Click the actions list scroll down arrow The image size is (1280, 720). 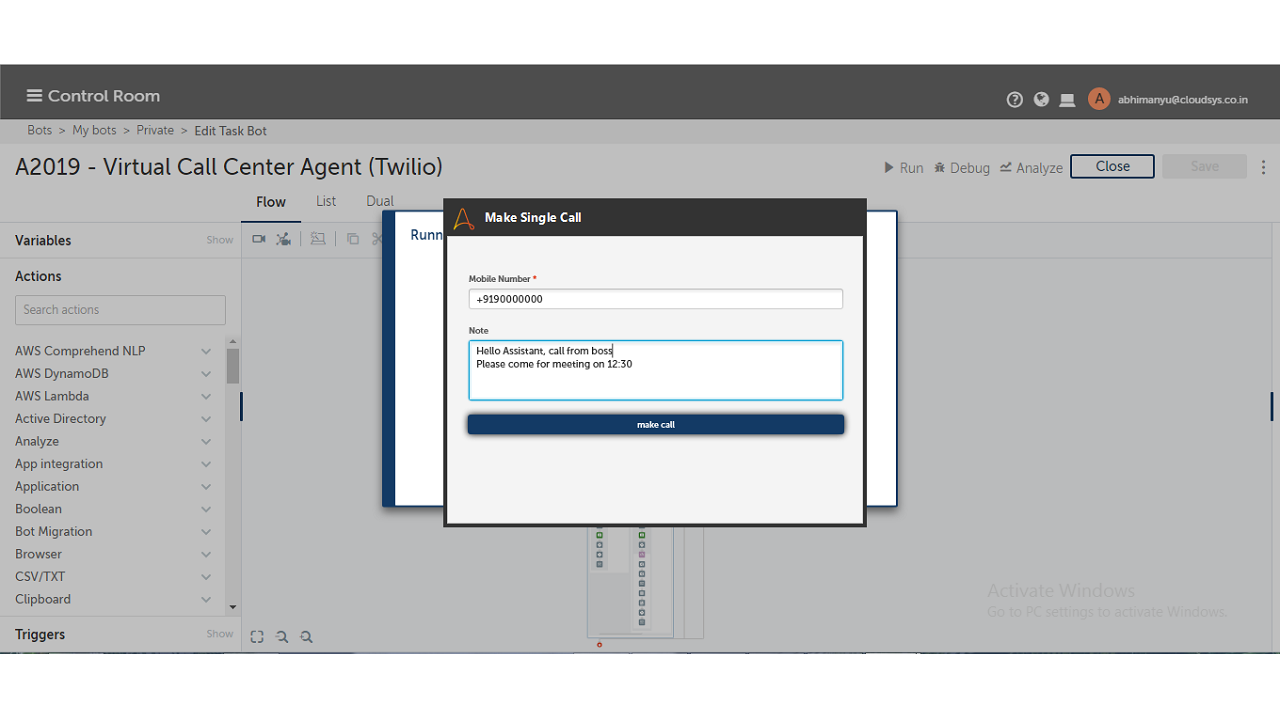point(233,607)
